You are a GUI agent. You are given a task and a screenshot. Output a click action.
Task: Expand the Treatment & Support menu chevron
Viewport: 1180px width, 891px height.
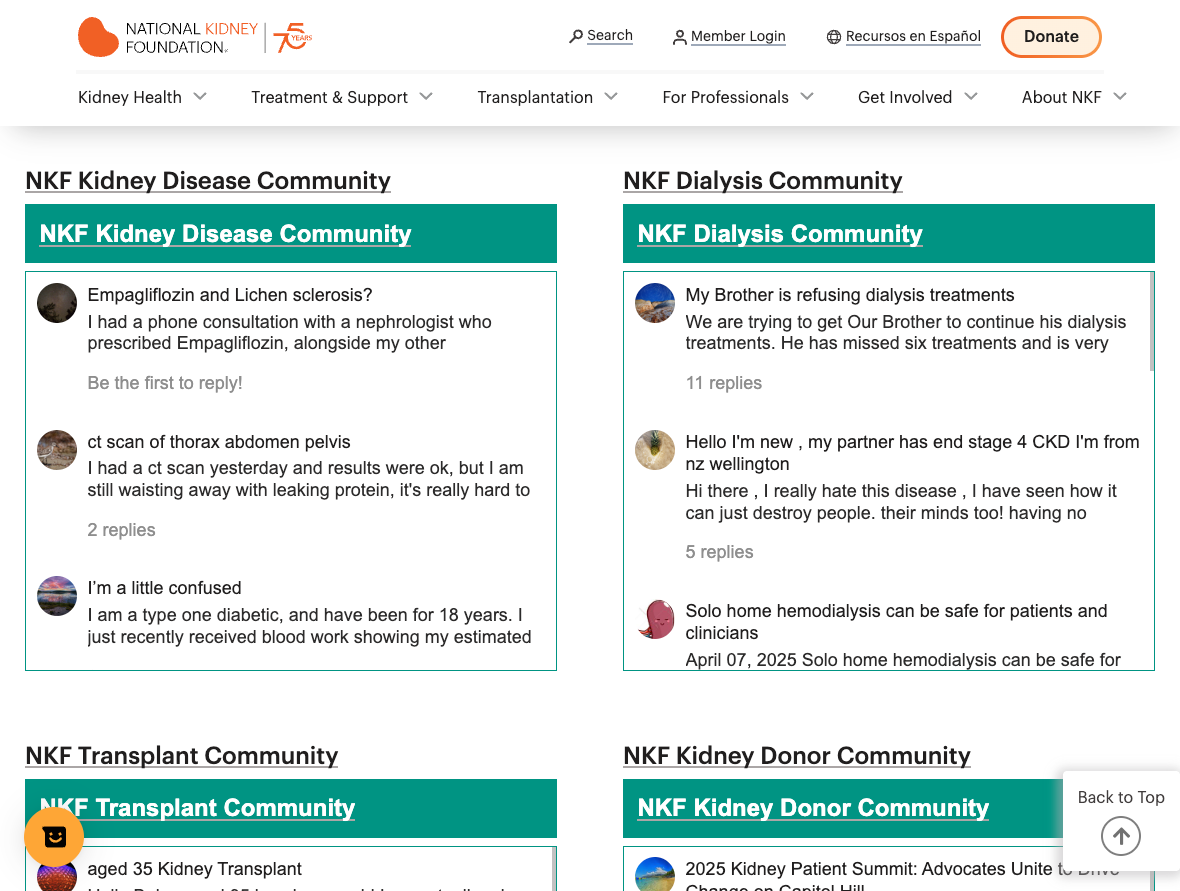(x=426, y=96)
